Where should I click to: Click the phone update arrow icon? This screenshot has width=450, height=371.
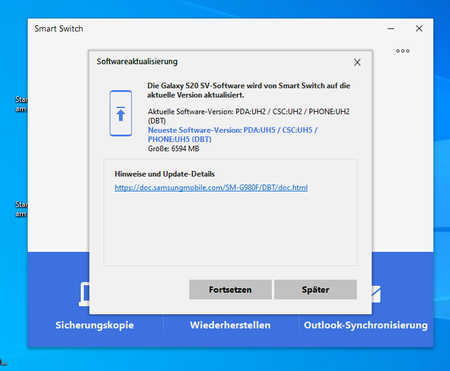(121, 113)
